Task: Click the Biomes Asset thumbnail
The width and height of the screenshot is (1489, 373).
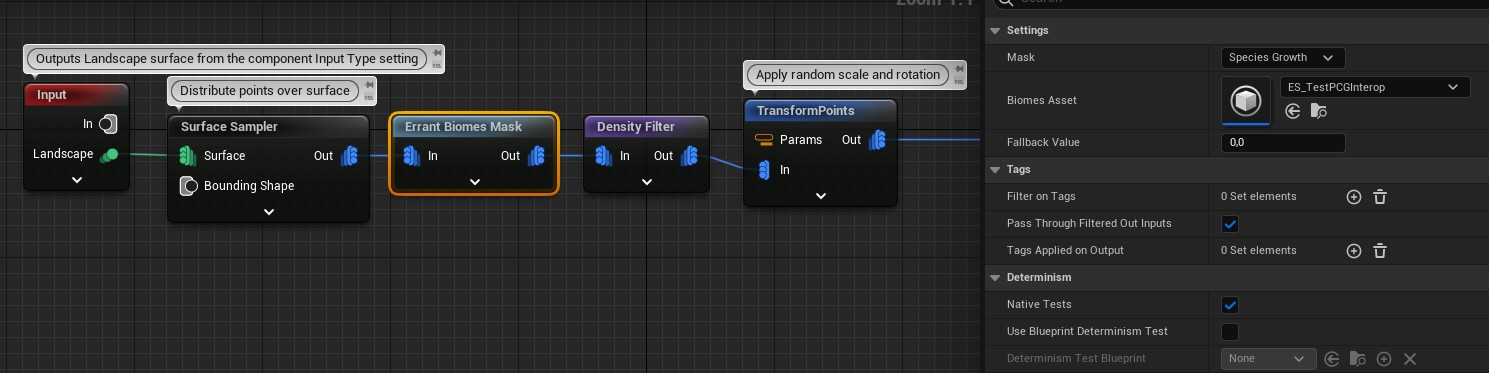Action: click(x=1246, y=101)
